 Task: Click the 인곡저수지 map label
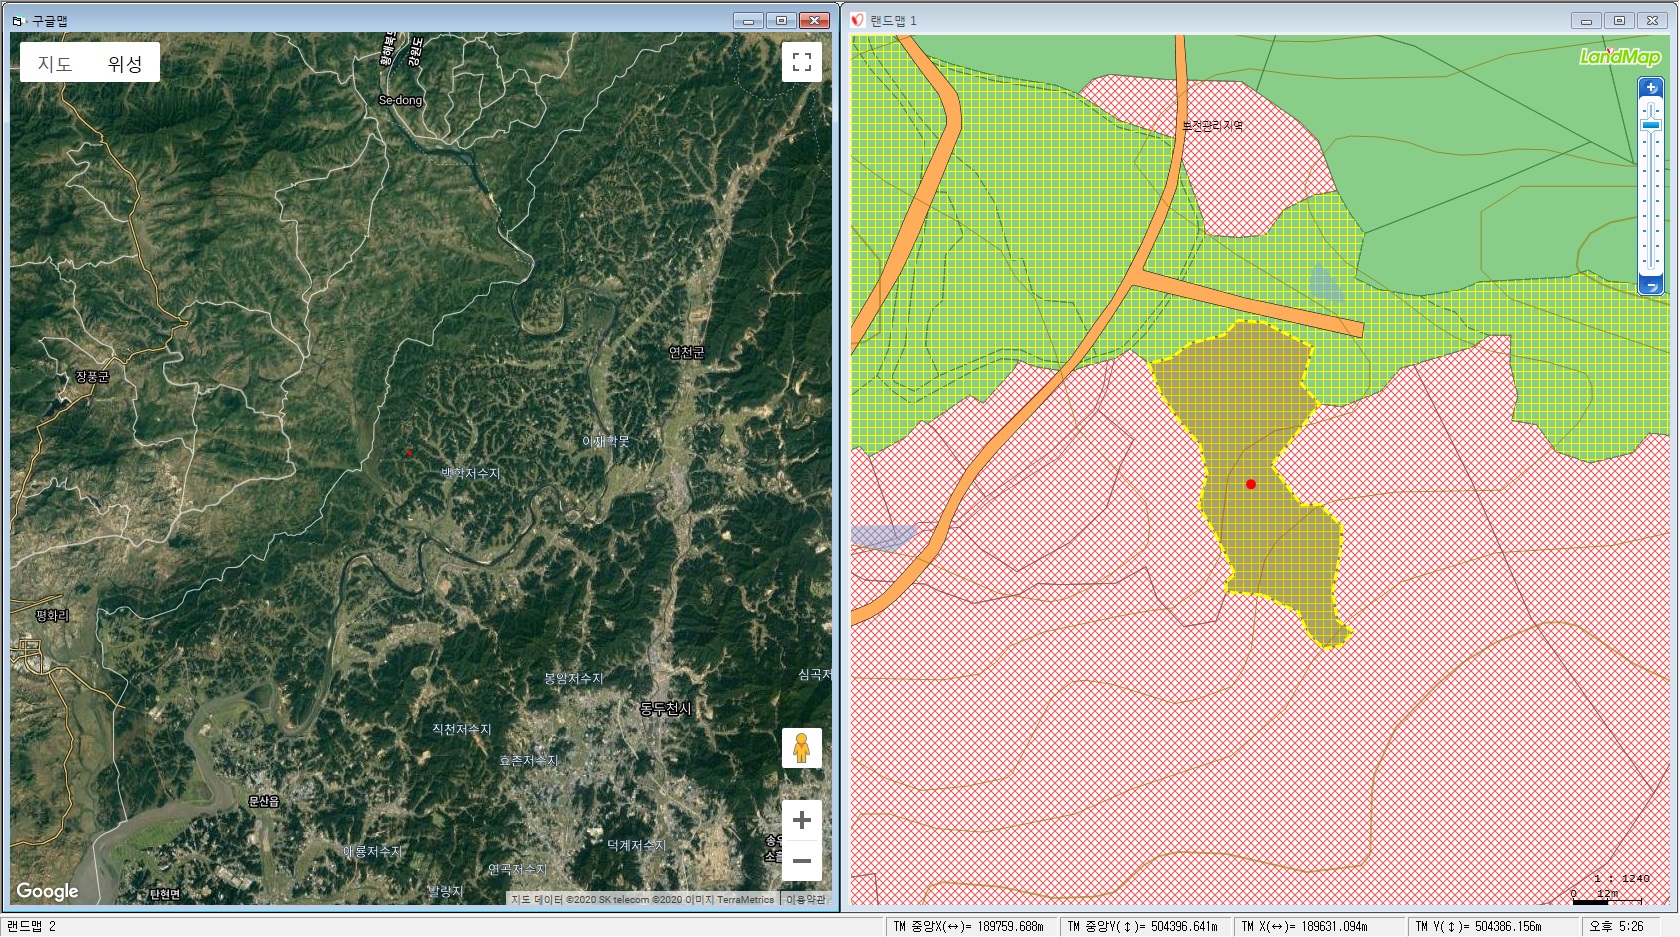[517, 869]
